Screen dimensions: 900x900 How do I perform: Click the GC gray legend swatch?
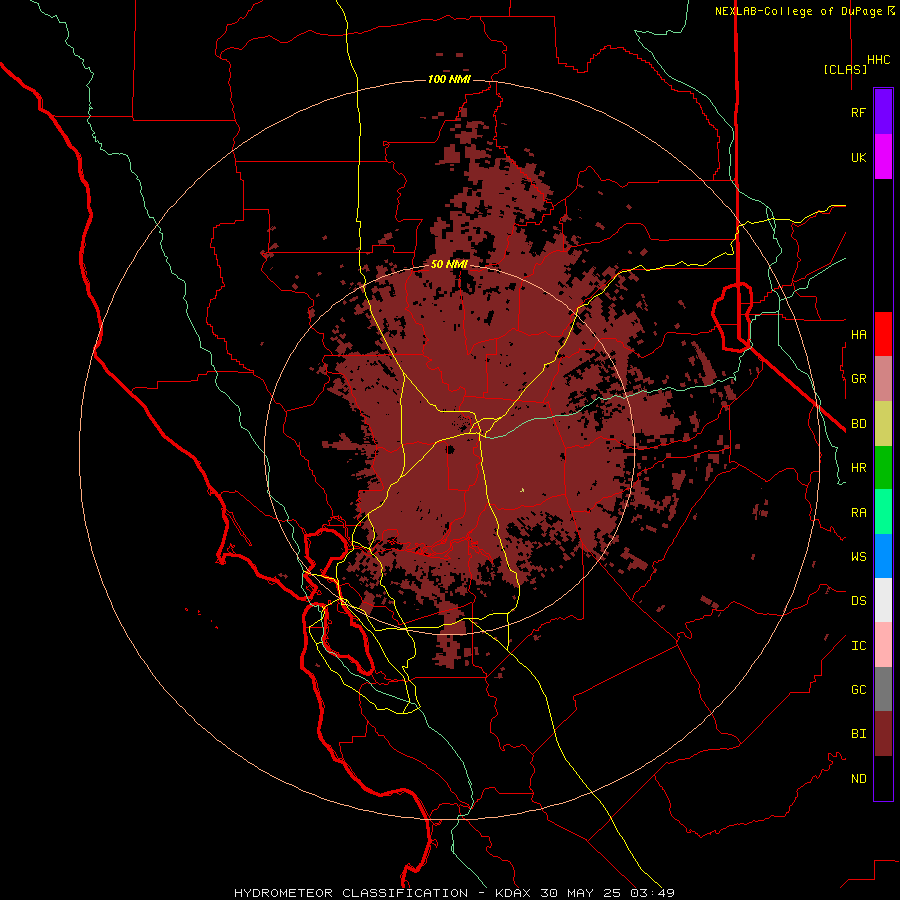pos(883,689)
